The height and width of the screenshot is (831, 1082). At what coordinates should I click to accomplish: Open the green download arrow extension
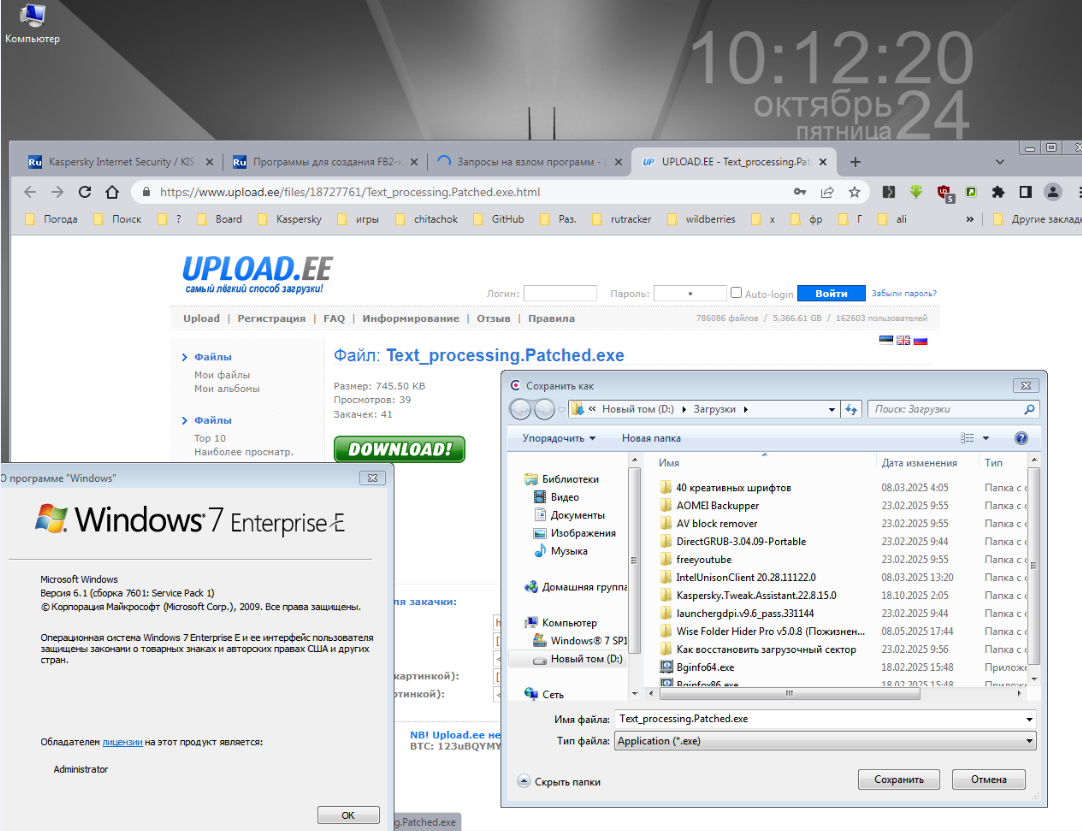pos(916,192)
